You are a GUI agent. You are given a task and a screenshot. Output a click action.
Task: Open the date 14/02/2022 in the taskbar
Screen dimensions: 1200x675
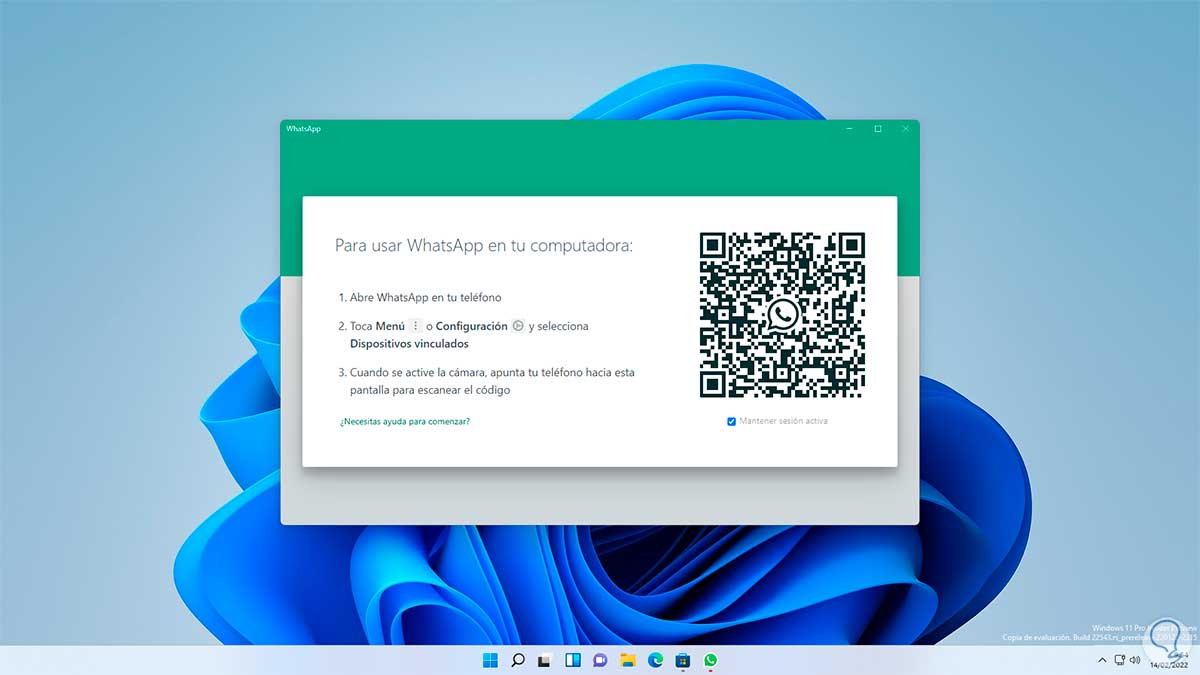(1169, 664)
